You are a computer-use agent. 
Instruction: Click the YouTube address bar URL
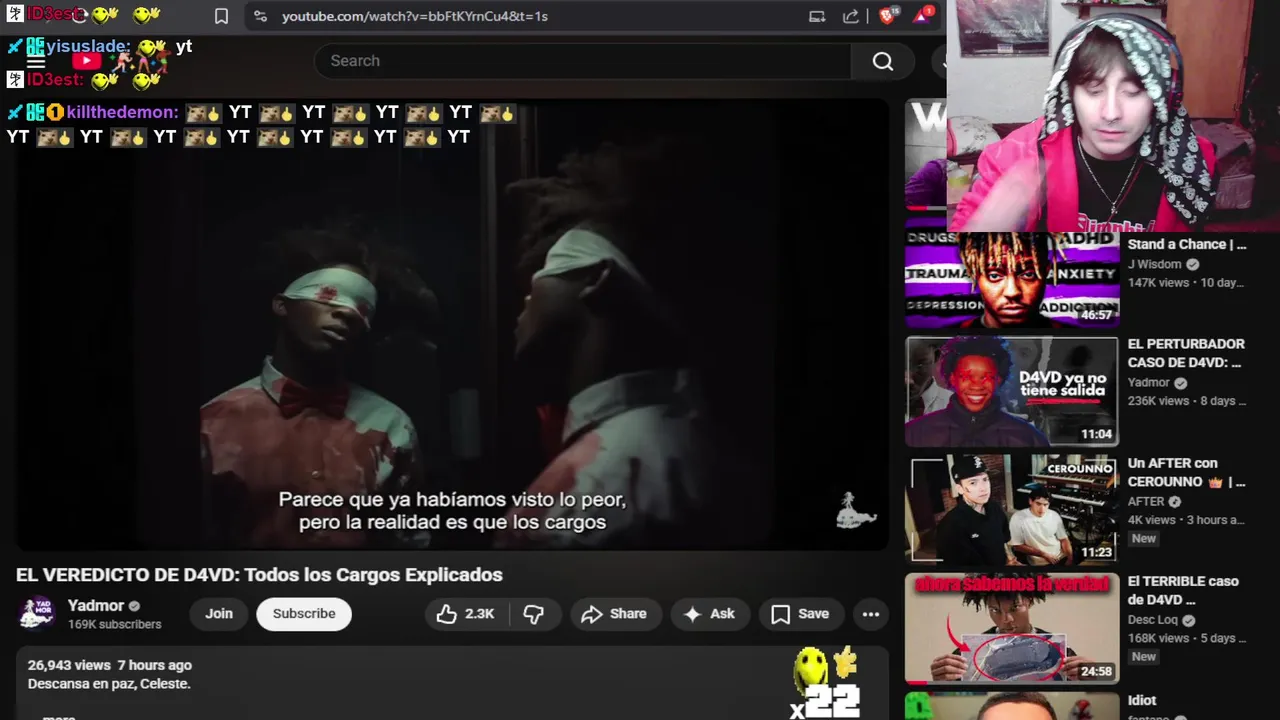pos(415,16)
